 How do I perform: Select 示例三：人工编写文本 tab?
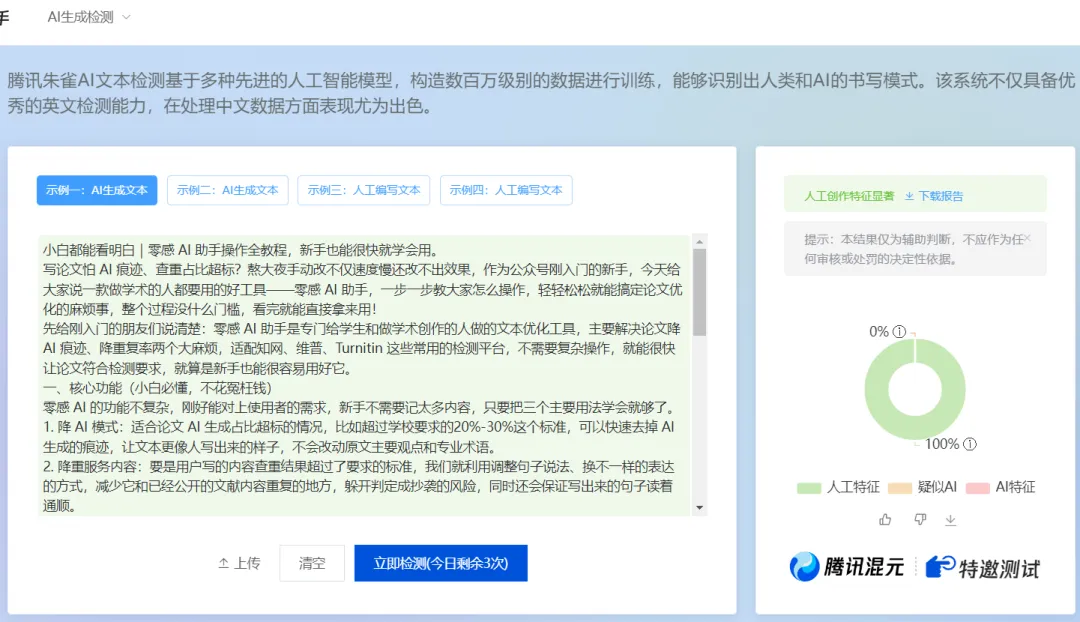click(364, 190)
